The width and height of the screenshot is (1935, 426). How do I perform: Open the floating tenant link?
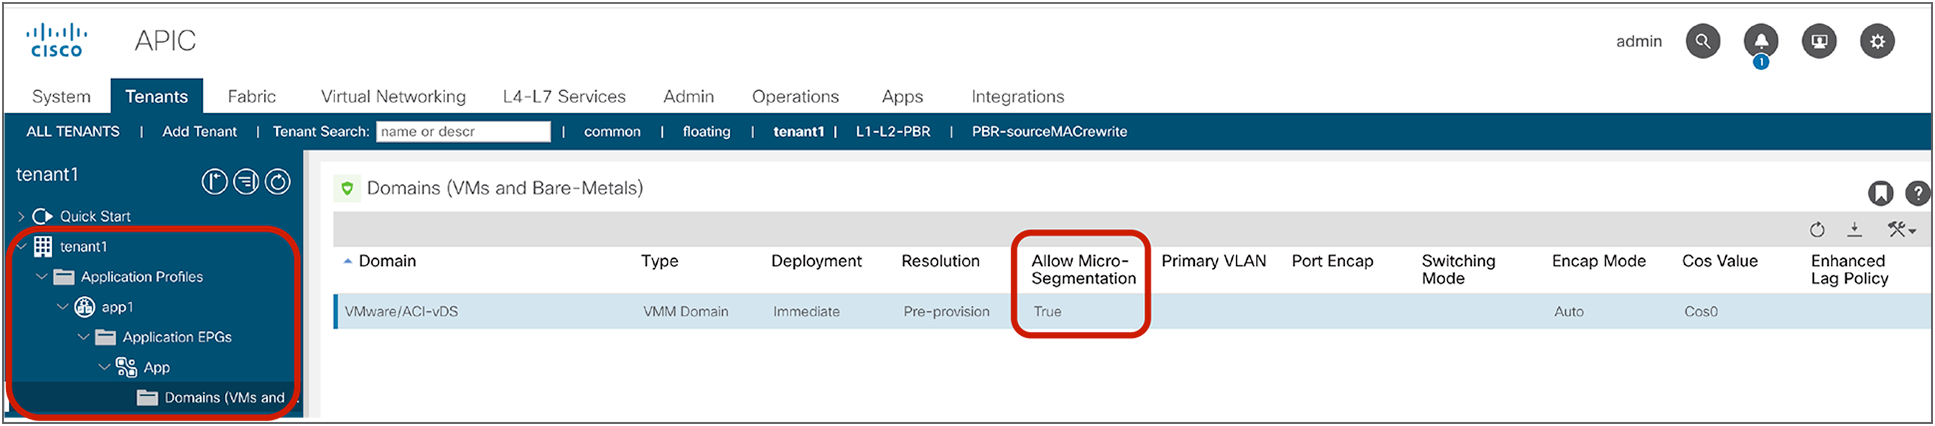706,131
